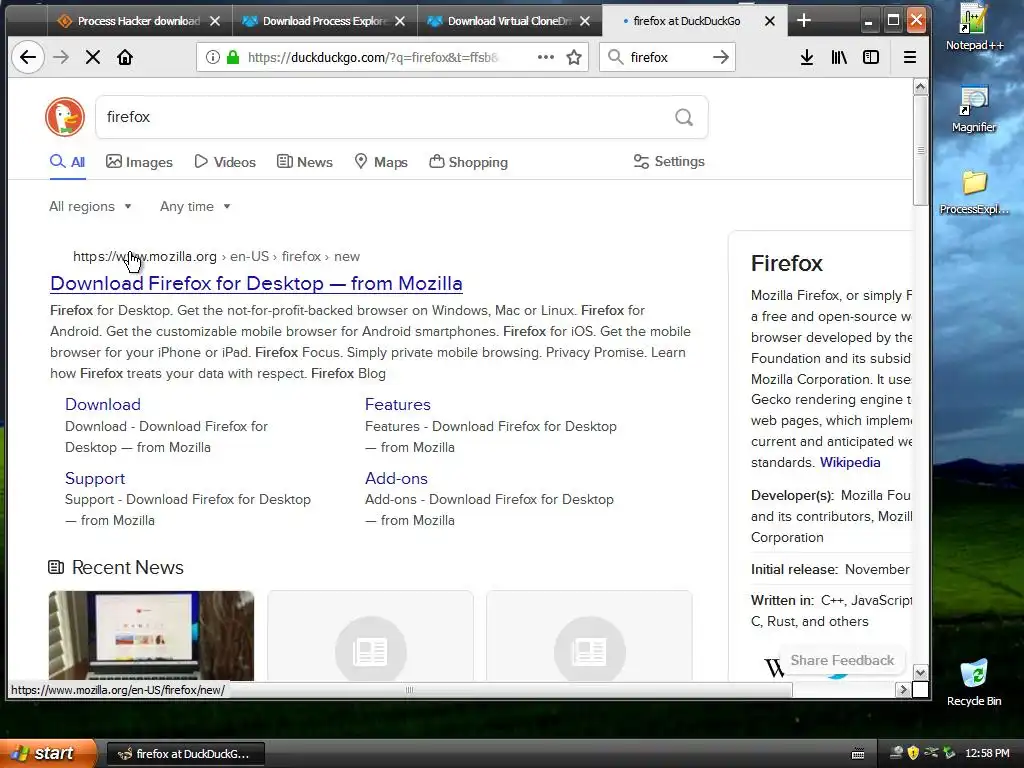The width and height of the screenshot is (1024, 768).
Task: Click the Share Feedback button
Action: click(x=842, y=660)
